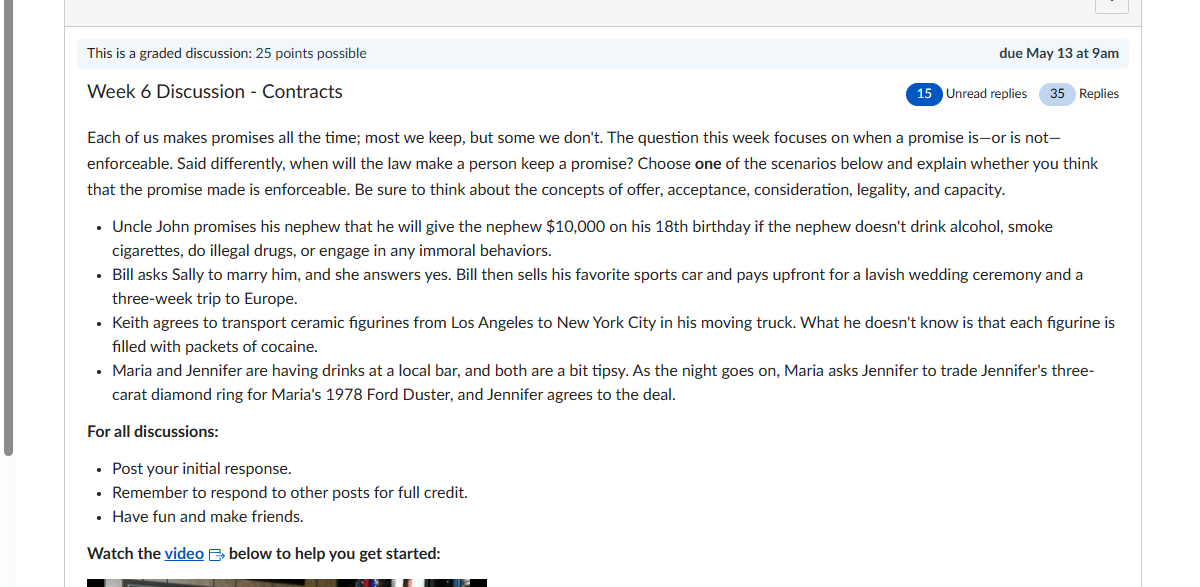The image size is (1200, 587).
Task: Click the Keith ceramic figurines scenario bullet
Action: click(x=613, y=335)
